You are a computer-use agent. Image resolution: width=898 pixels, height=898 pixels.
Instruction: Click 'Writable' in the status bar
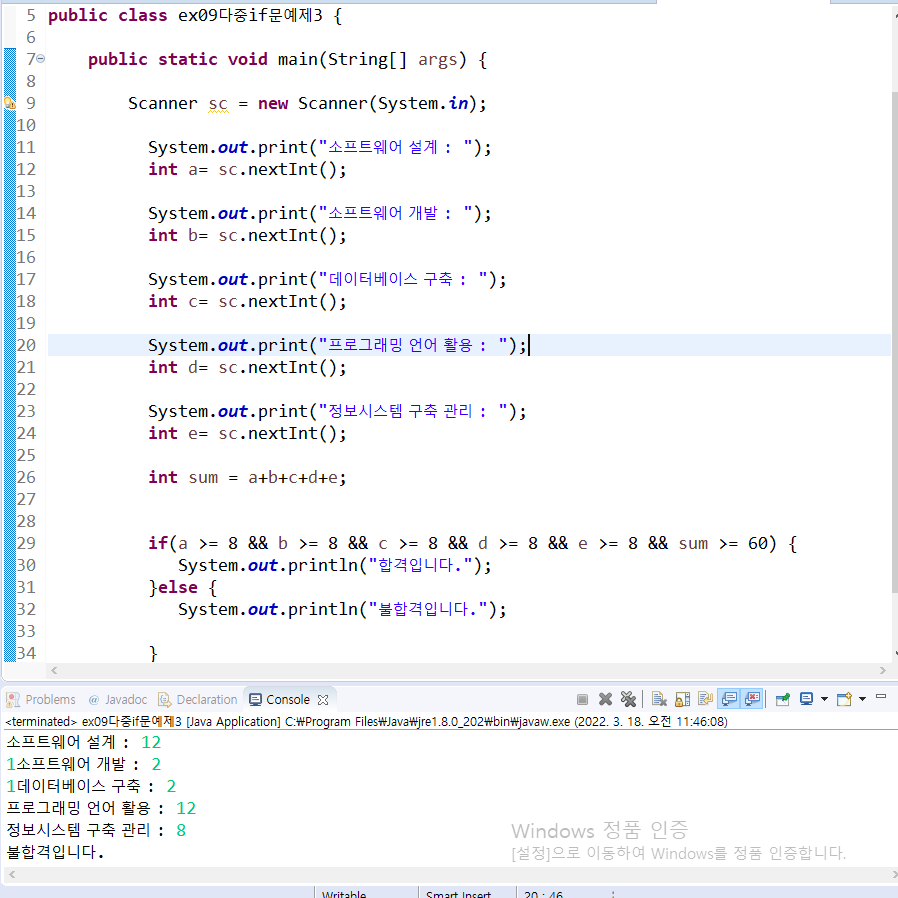pos(344,893)
